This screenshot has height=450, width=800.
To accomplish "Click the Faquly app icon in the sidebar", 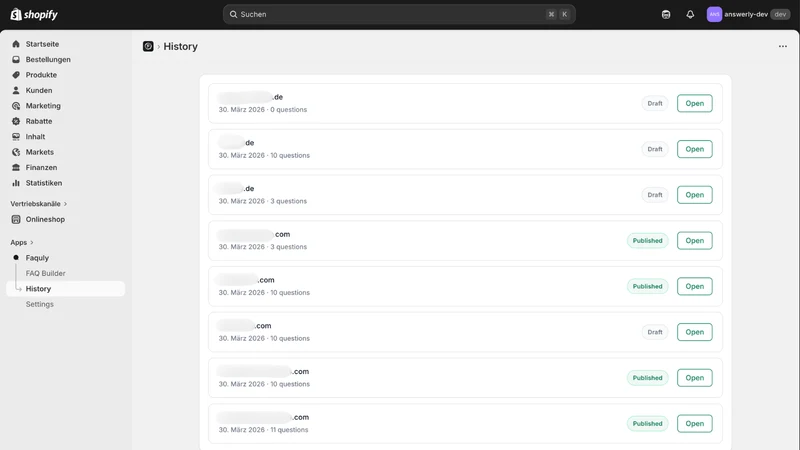I will [16, 258].
